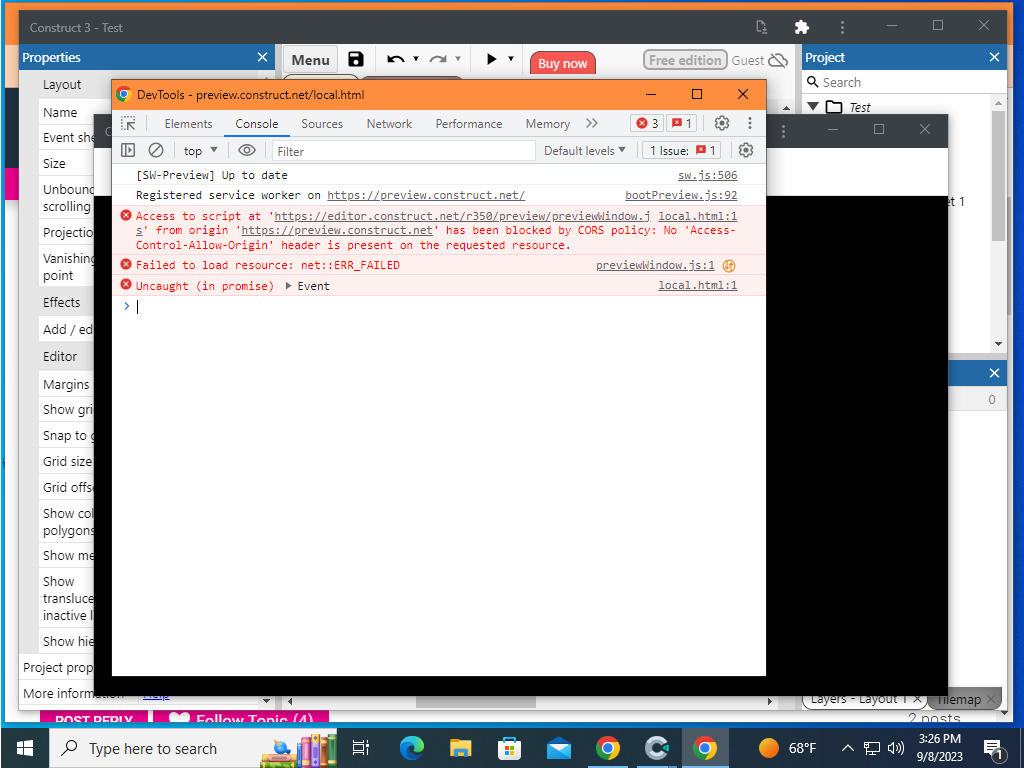
Task: Show more DevTools tabs with the double chevron
Action: (x=592, y=123)
